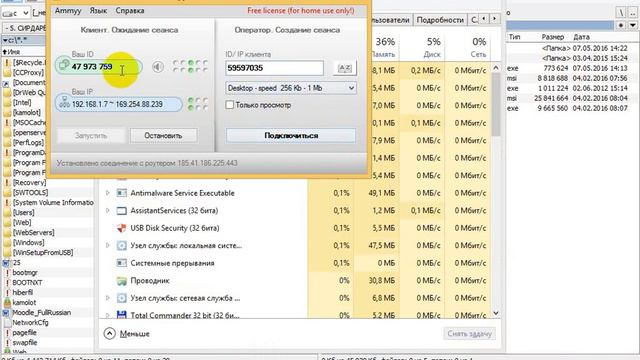Viewport: 640px width, 360px height.
Task: Click the [WebServers] folder icon
Action: click(x=7, y=233)
